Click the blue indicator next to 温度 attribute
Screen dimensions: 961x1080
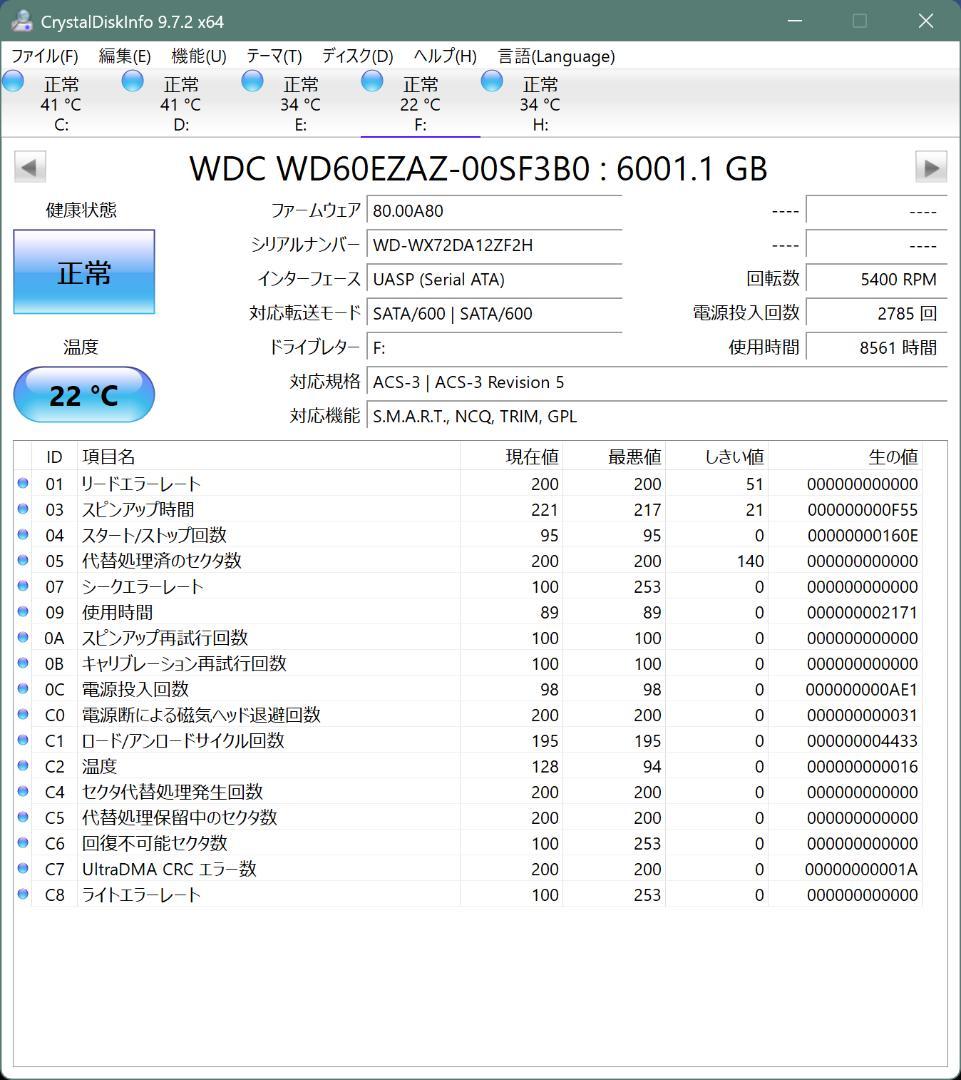click(x=23, y=765)
